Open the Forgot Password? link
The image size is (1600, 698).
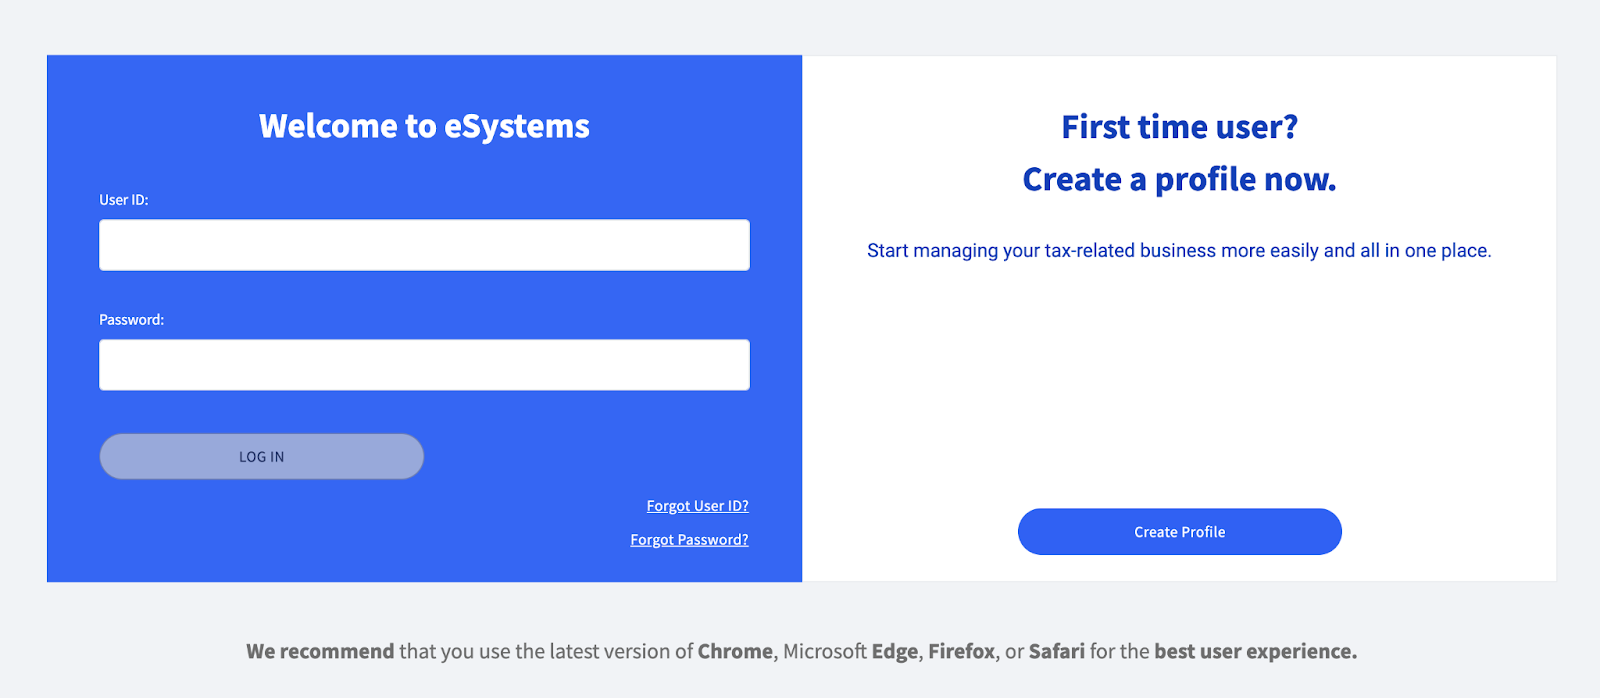pos(688,539)
